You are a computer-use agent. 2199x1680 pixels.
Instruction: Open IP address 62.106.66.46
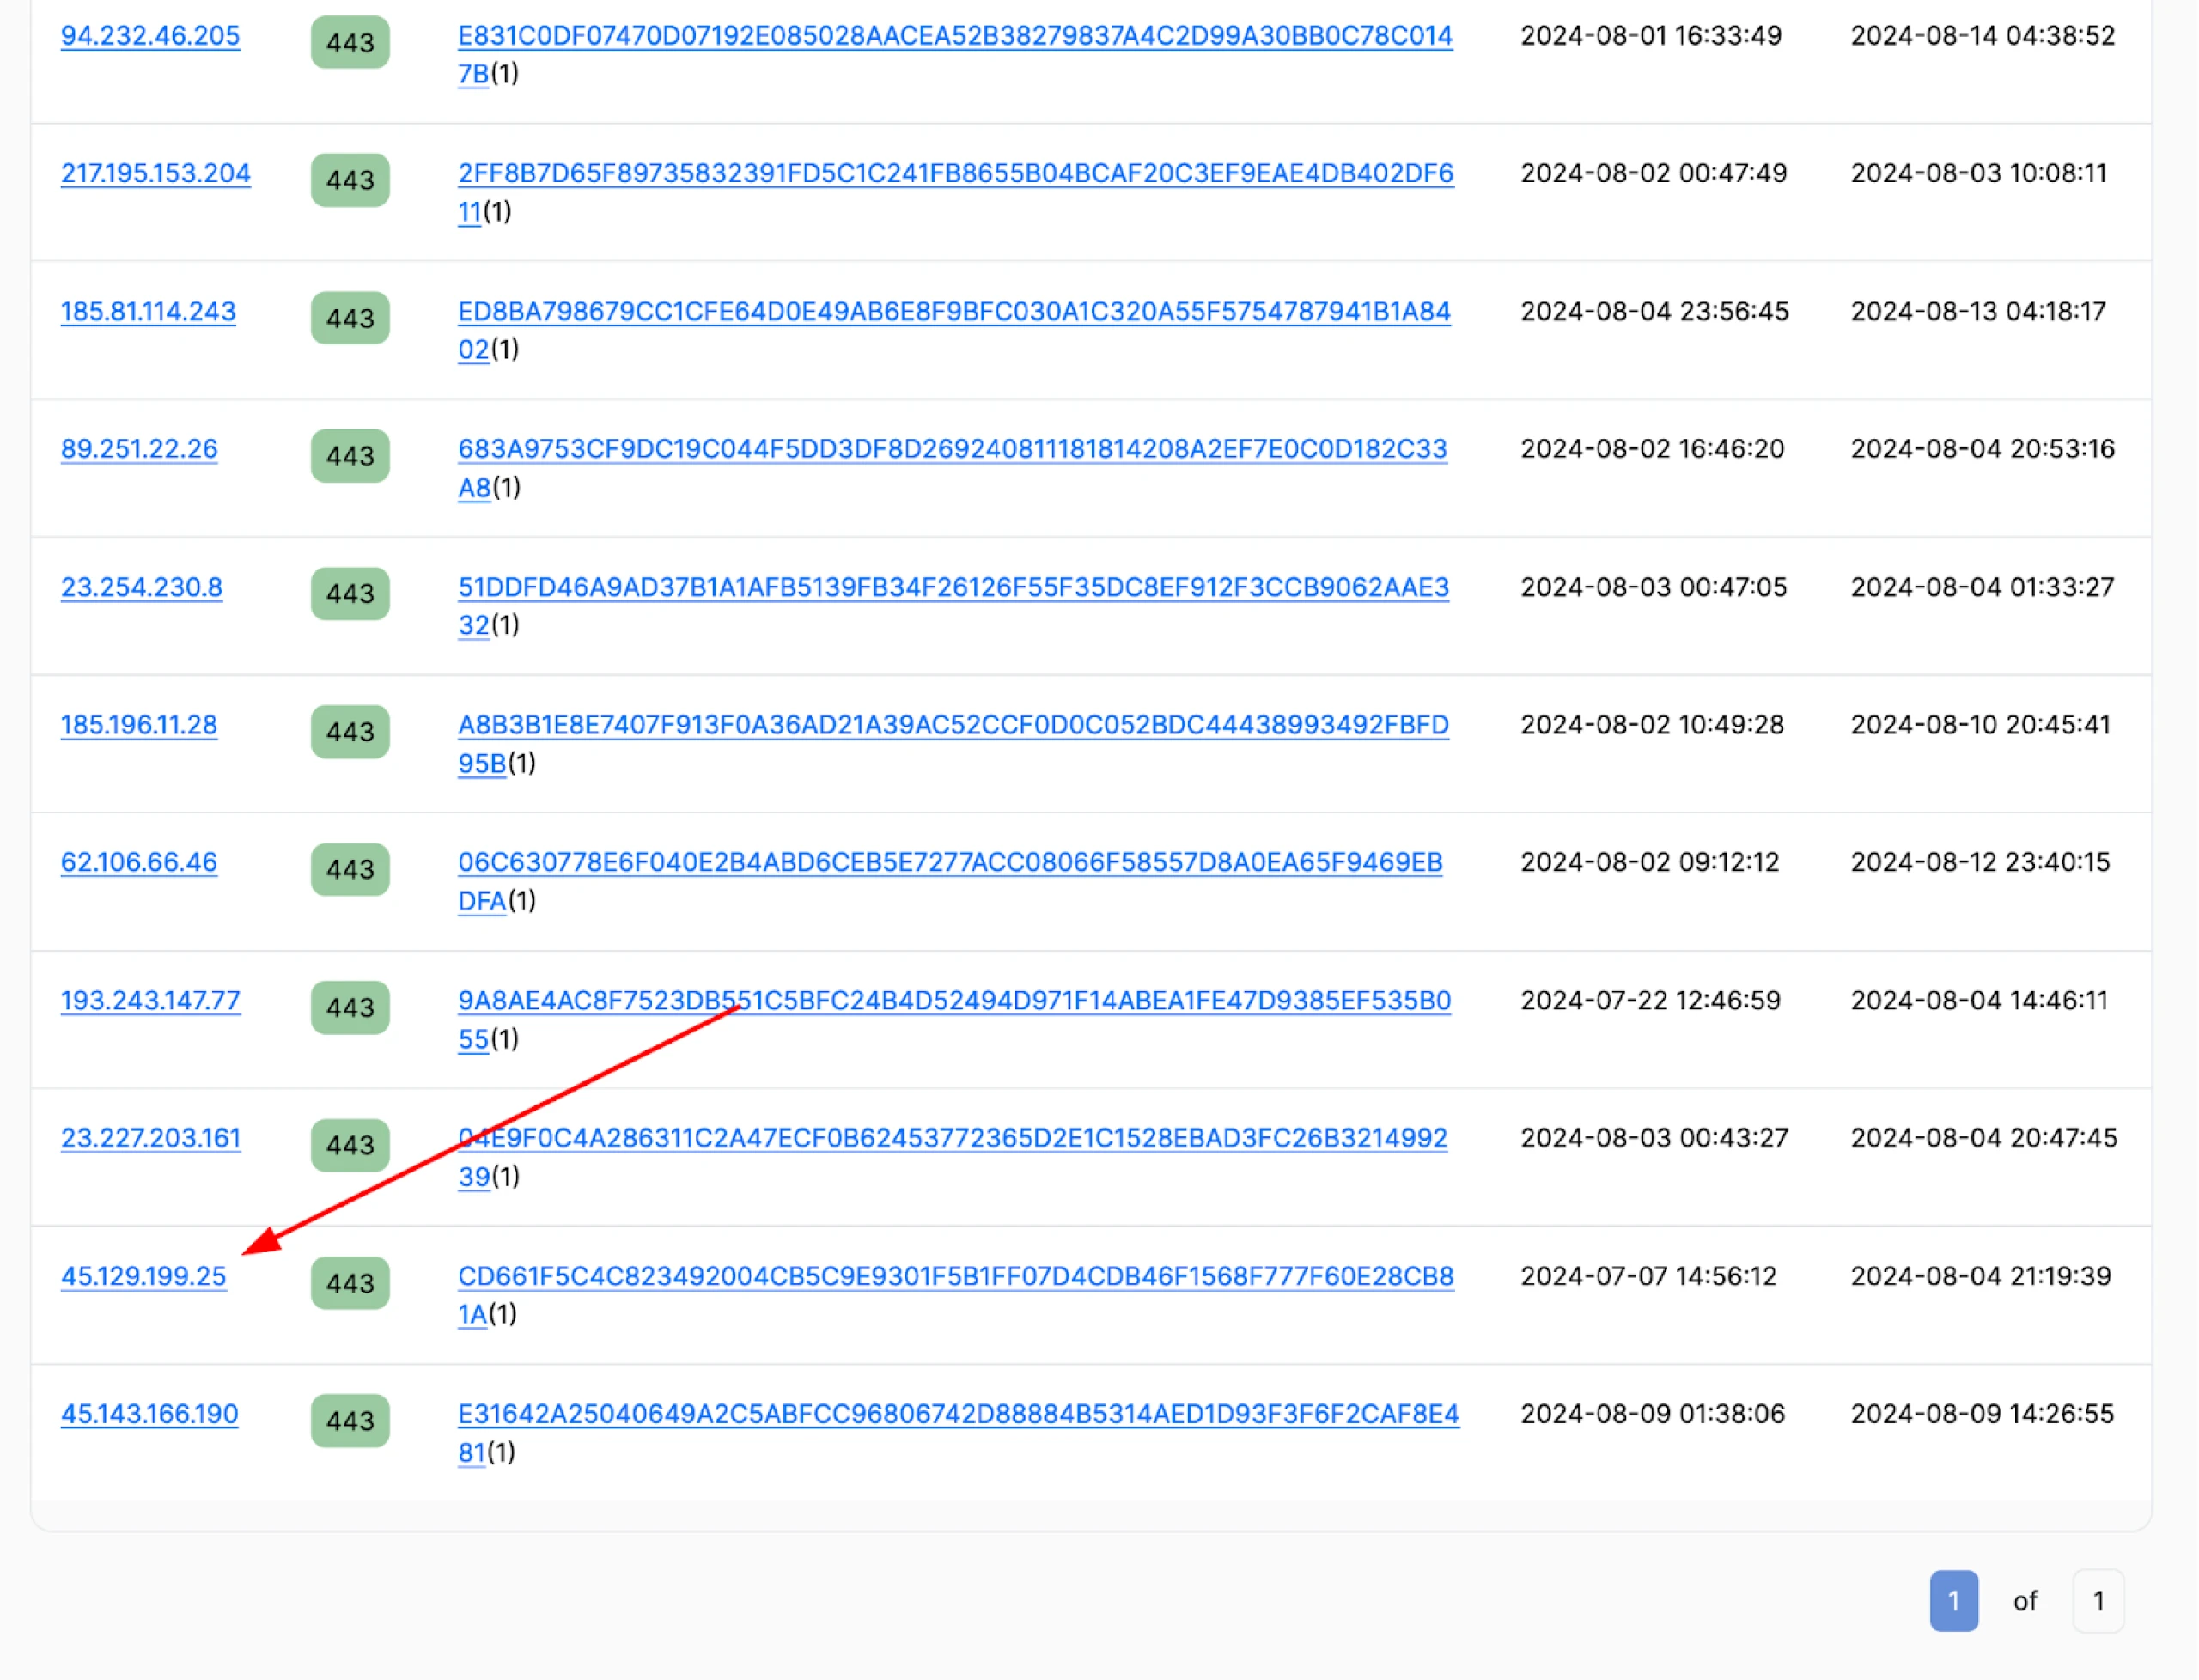coord(139,863)
